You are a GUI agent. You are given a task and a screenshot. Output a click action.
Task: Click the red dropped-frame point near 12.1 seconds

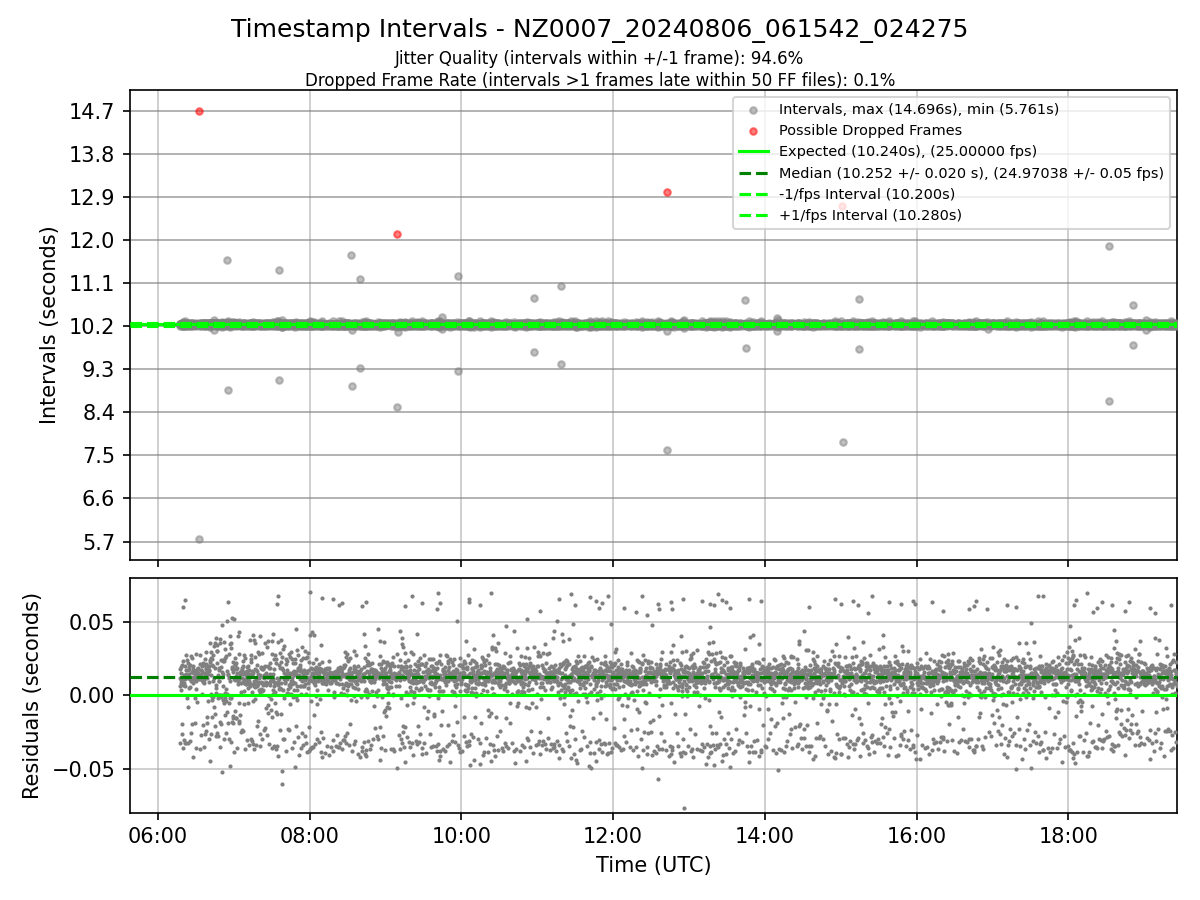(x=397, y=234)
